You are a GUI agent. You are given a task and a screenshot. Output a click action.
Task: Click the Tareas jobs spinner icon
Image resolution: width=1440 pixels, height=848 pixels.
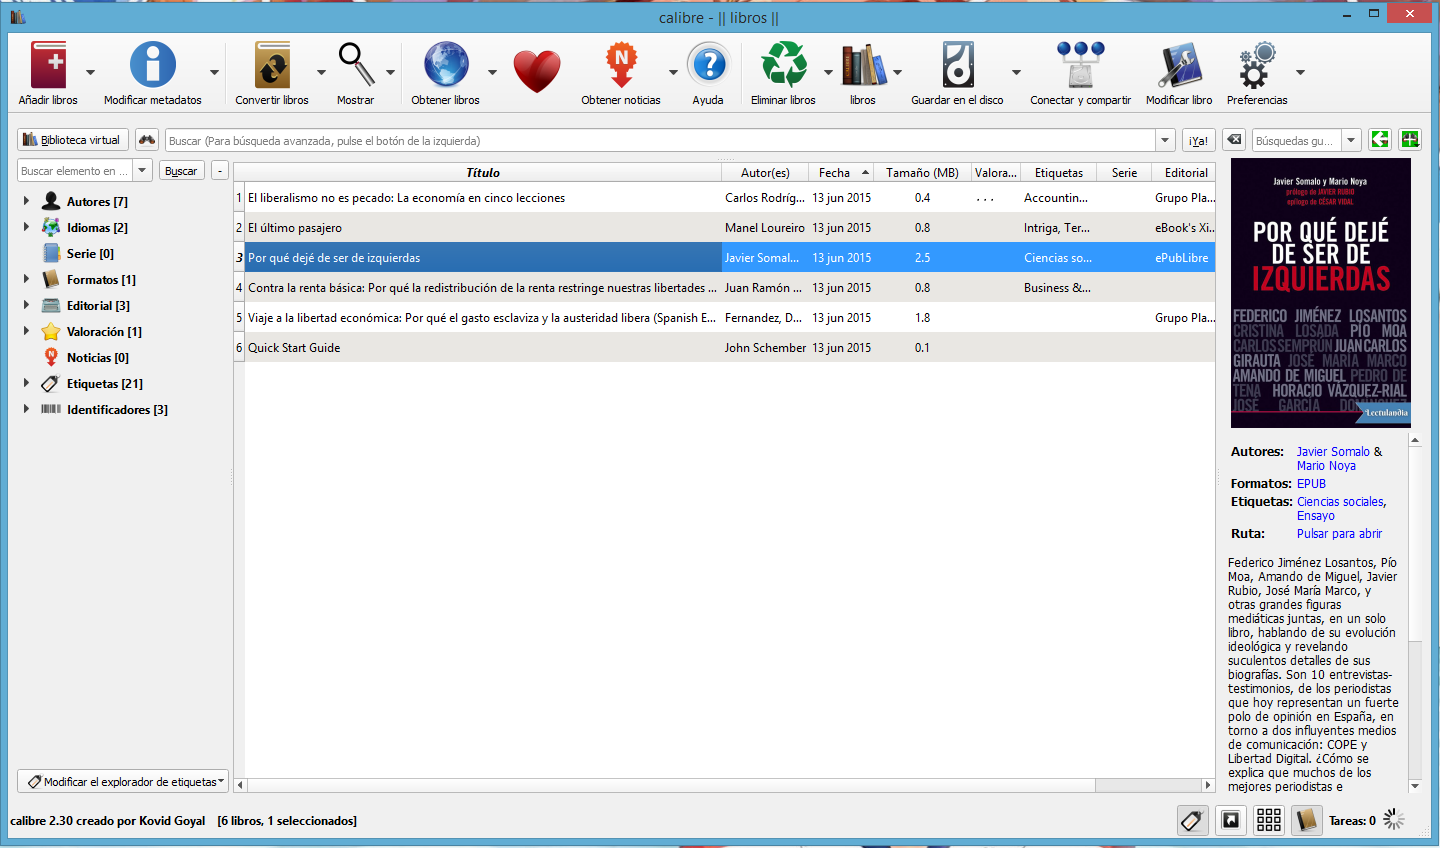pos(1394,821)
